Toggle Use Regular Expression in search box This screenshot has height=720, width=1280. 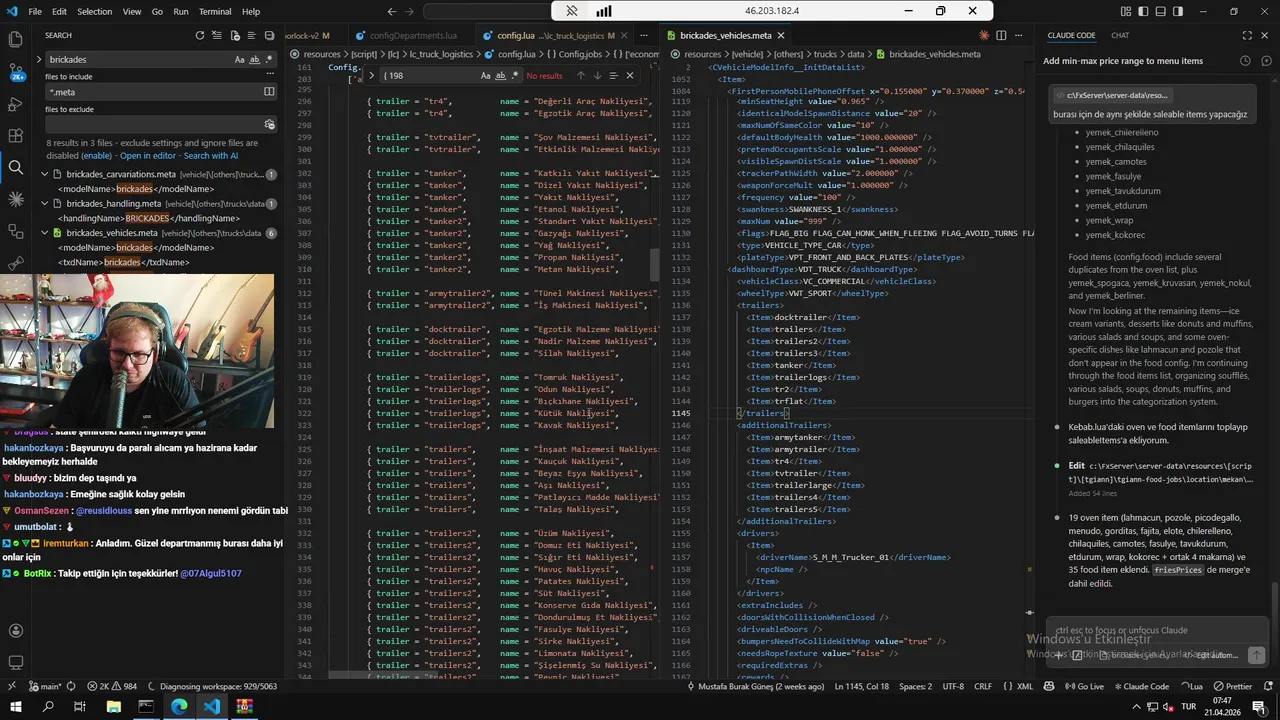tap(269, 60)
